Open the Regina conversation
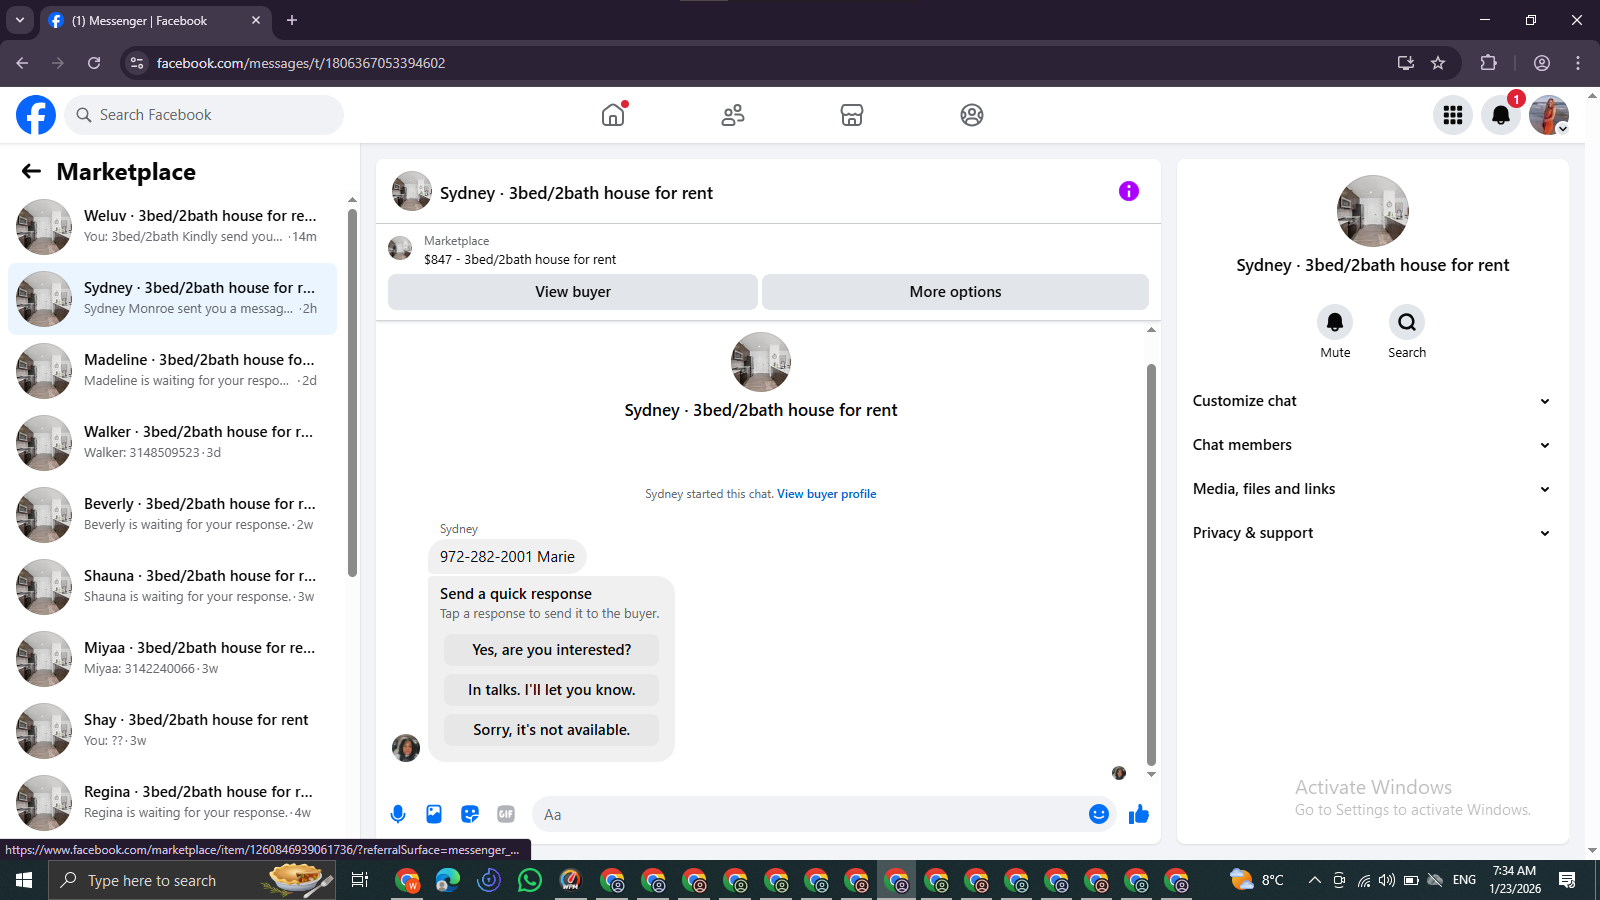Viewport: 1600px width, 900px height. (172, 803)
